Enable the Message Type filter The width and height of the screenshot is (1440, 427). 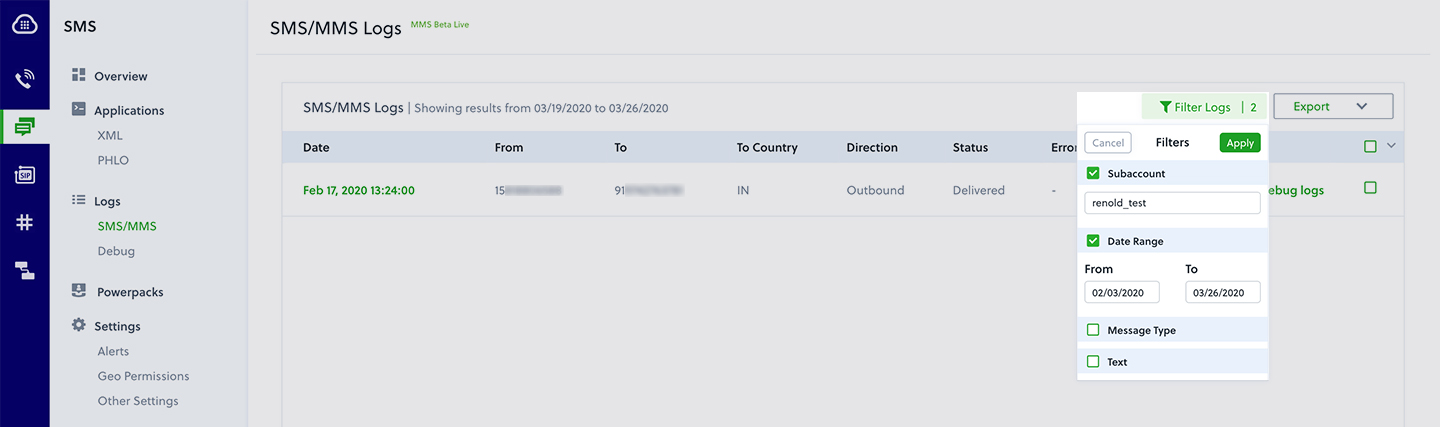coord(1093,330)
